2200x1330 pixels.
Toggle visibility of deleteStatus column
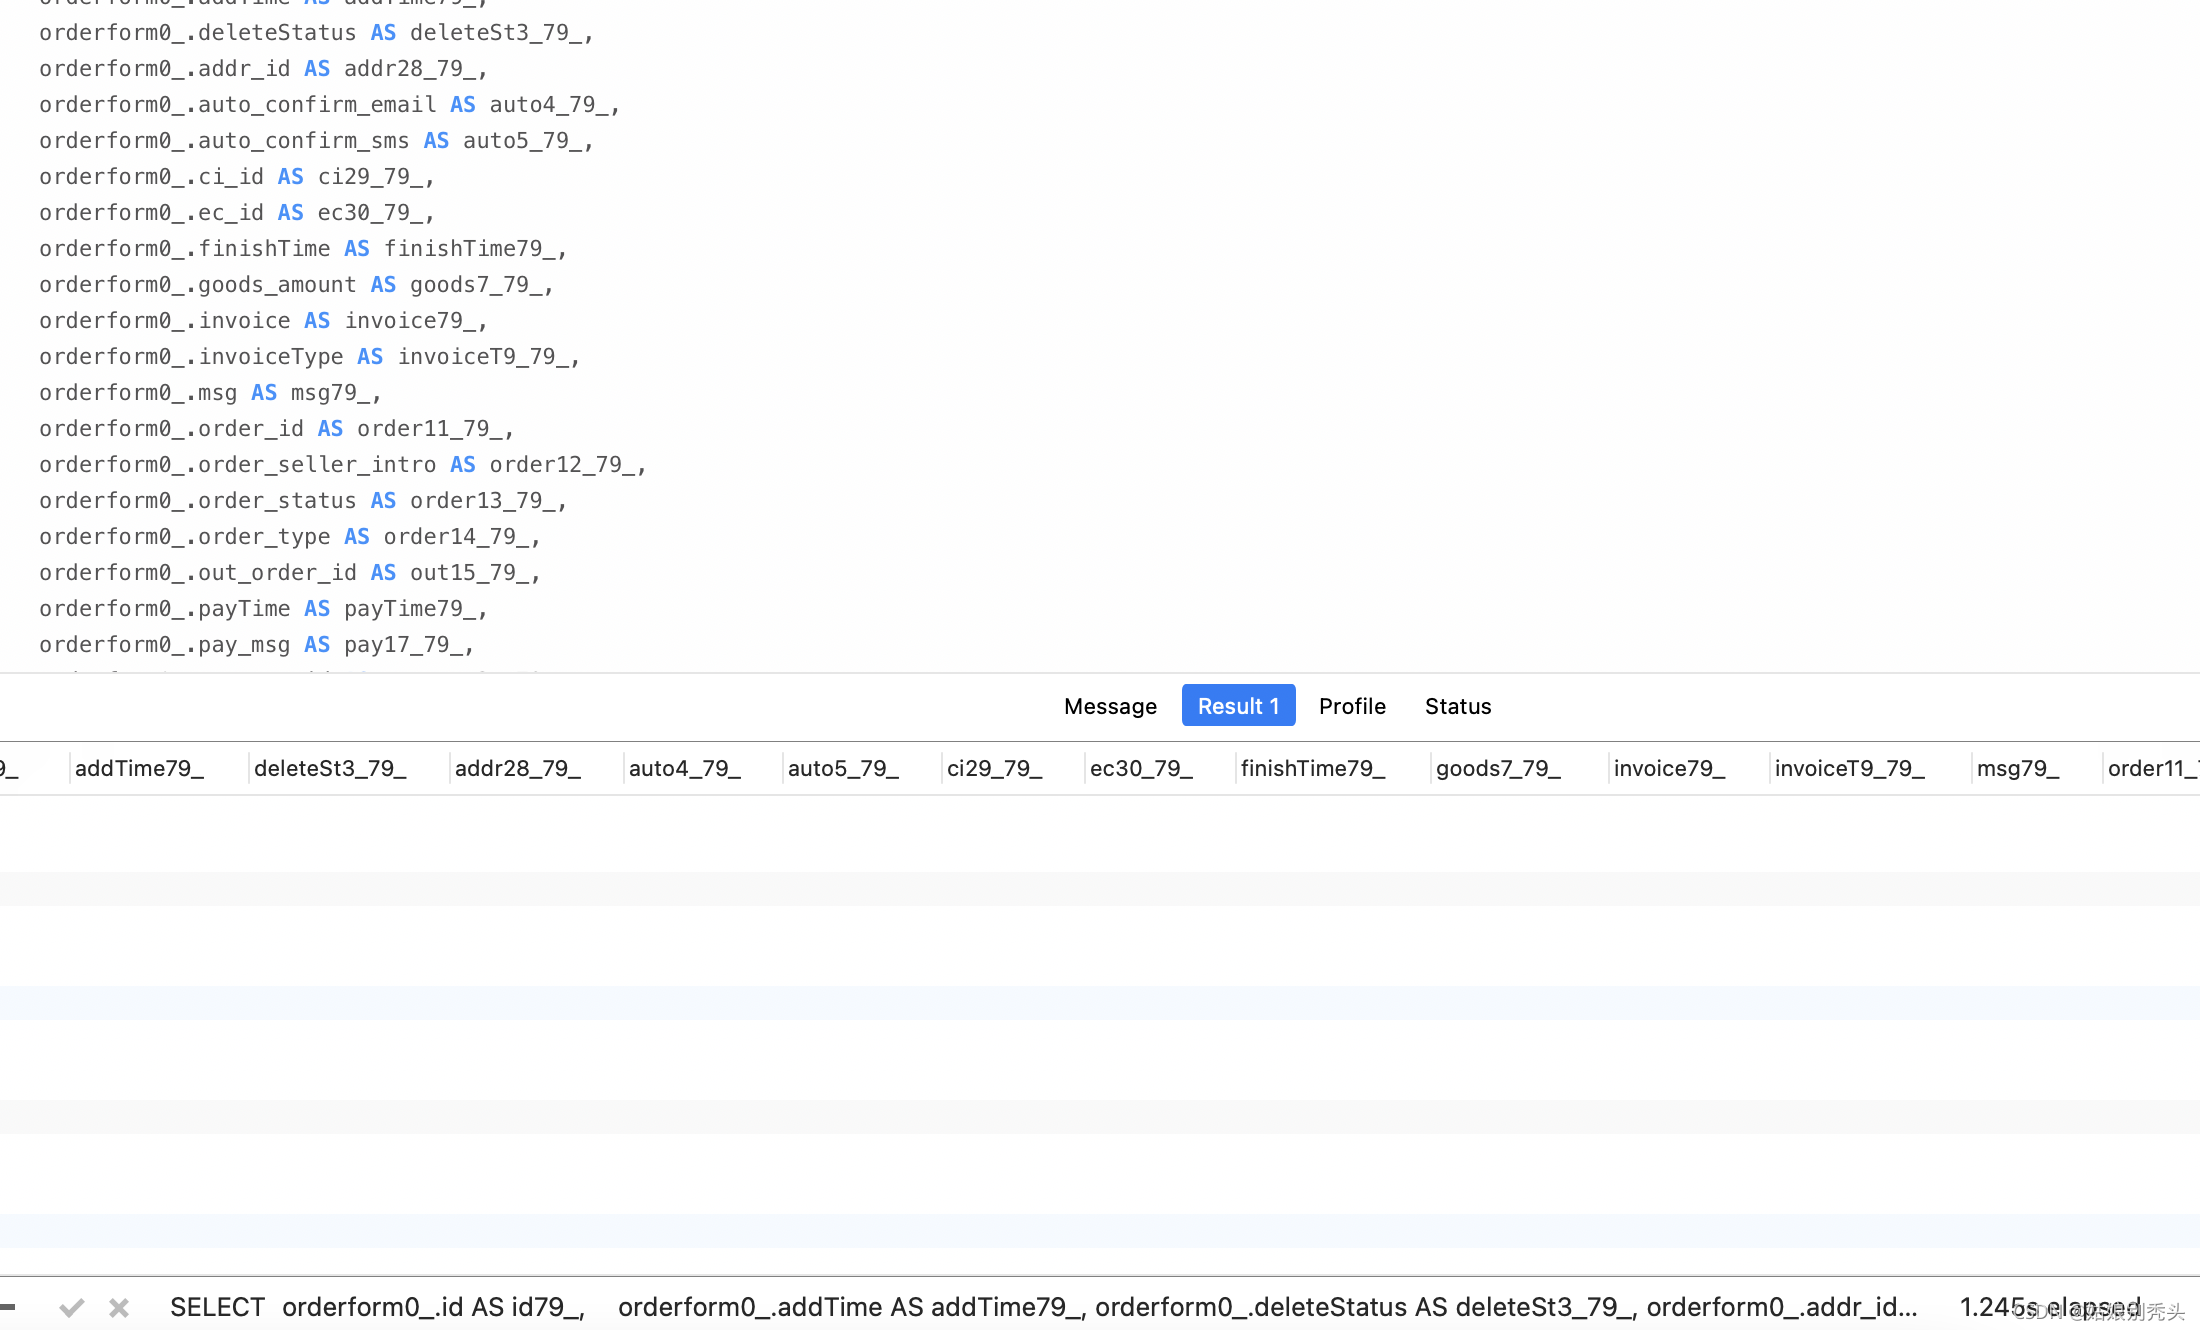click(x=330, y=767)
